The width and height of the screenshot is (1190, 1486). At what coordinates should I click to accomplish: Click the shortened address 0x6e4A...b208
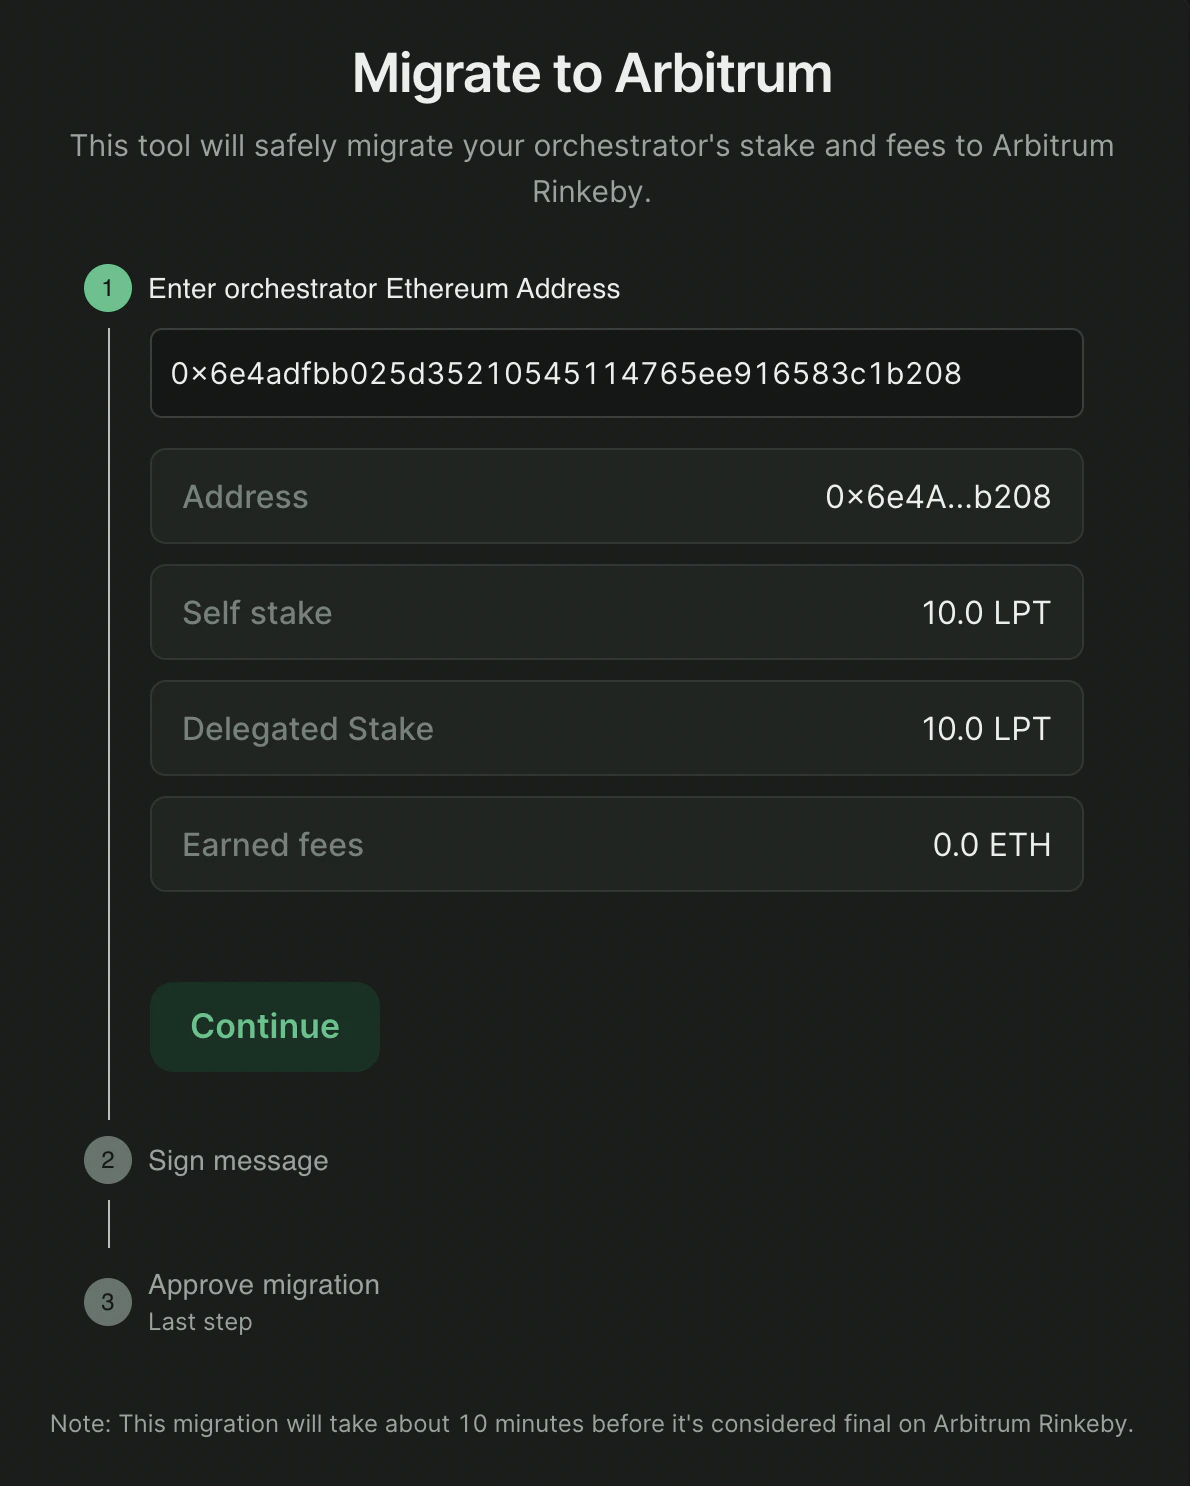point(937,497)
